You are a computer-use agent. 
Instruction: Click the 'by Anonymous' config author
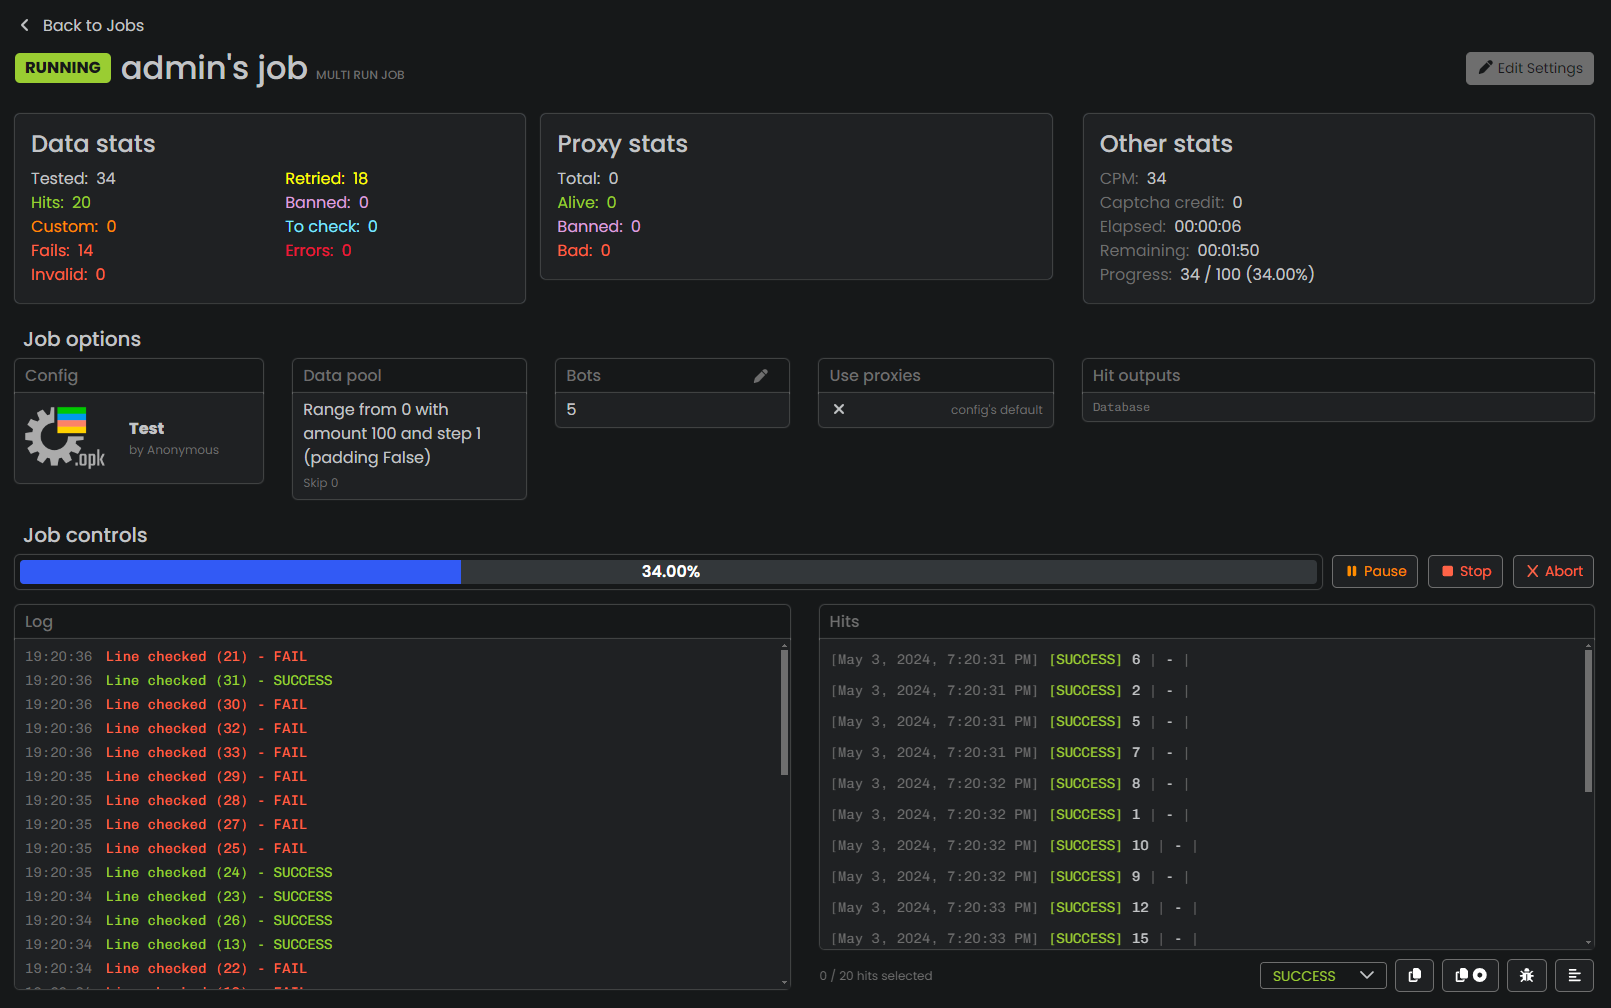coord(174,450)
